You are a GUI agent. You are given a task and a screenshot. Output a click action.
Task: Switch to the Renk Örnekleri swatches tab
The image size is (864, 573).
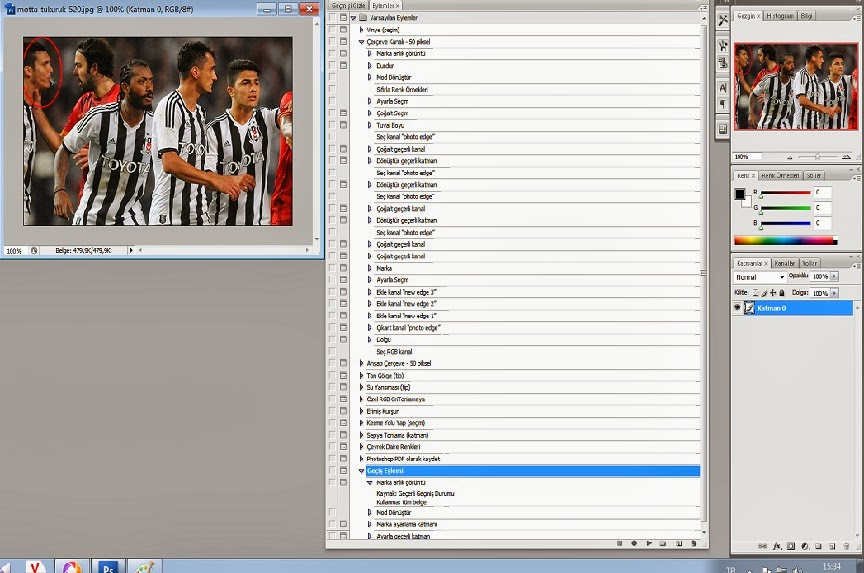point(780,176)
